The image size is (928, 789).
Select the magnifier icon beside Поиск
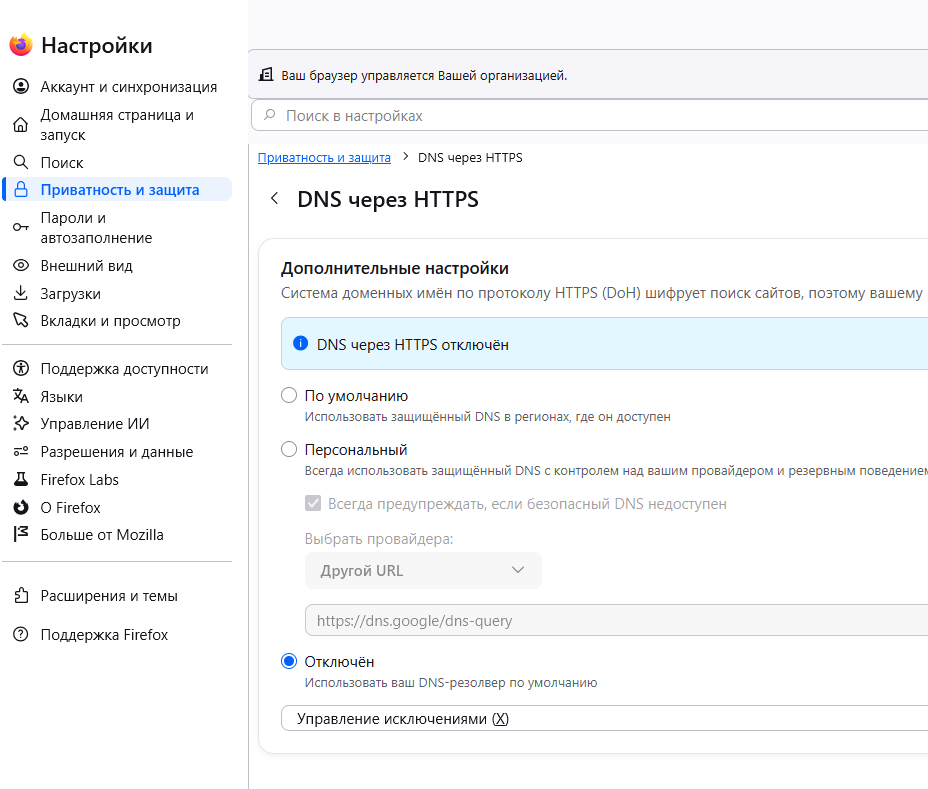[x=21, y=162]
